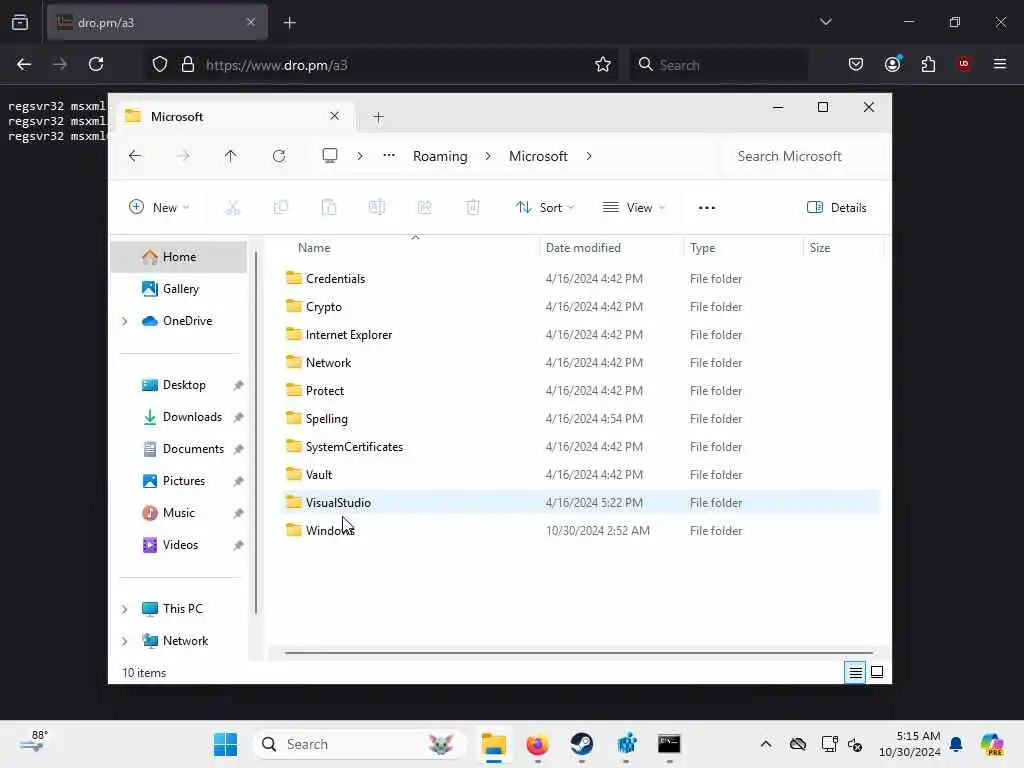Click the Rename icon in Explorer toolbar
The height and width of the screenshot is (768, 1024).
tap(377, 208)
